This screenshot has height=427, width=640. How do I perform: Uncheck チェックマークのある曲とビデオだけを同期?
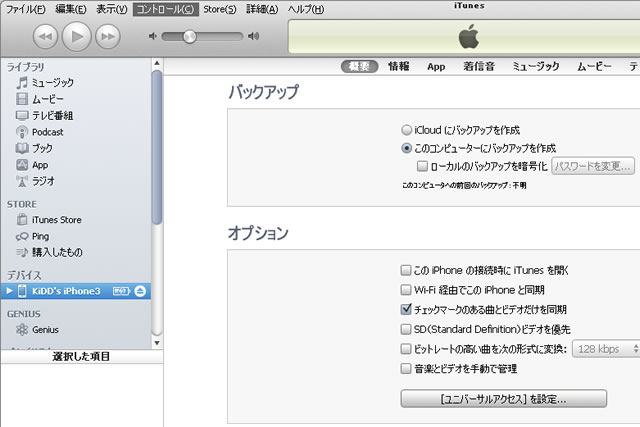click(x=406, y=309)
